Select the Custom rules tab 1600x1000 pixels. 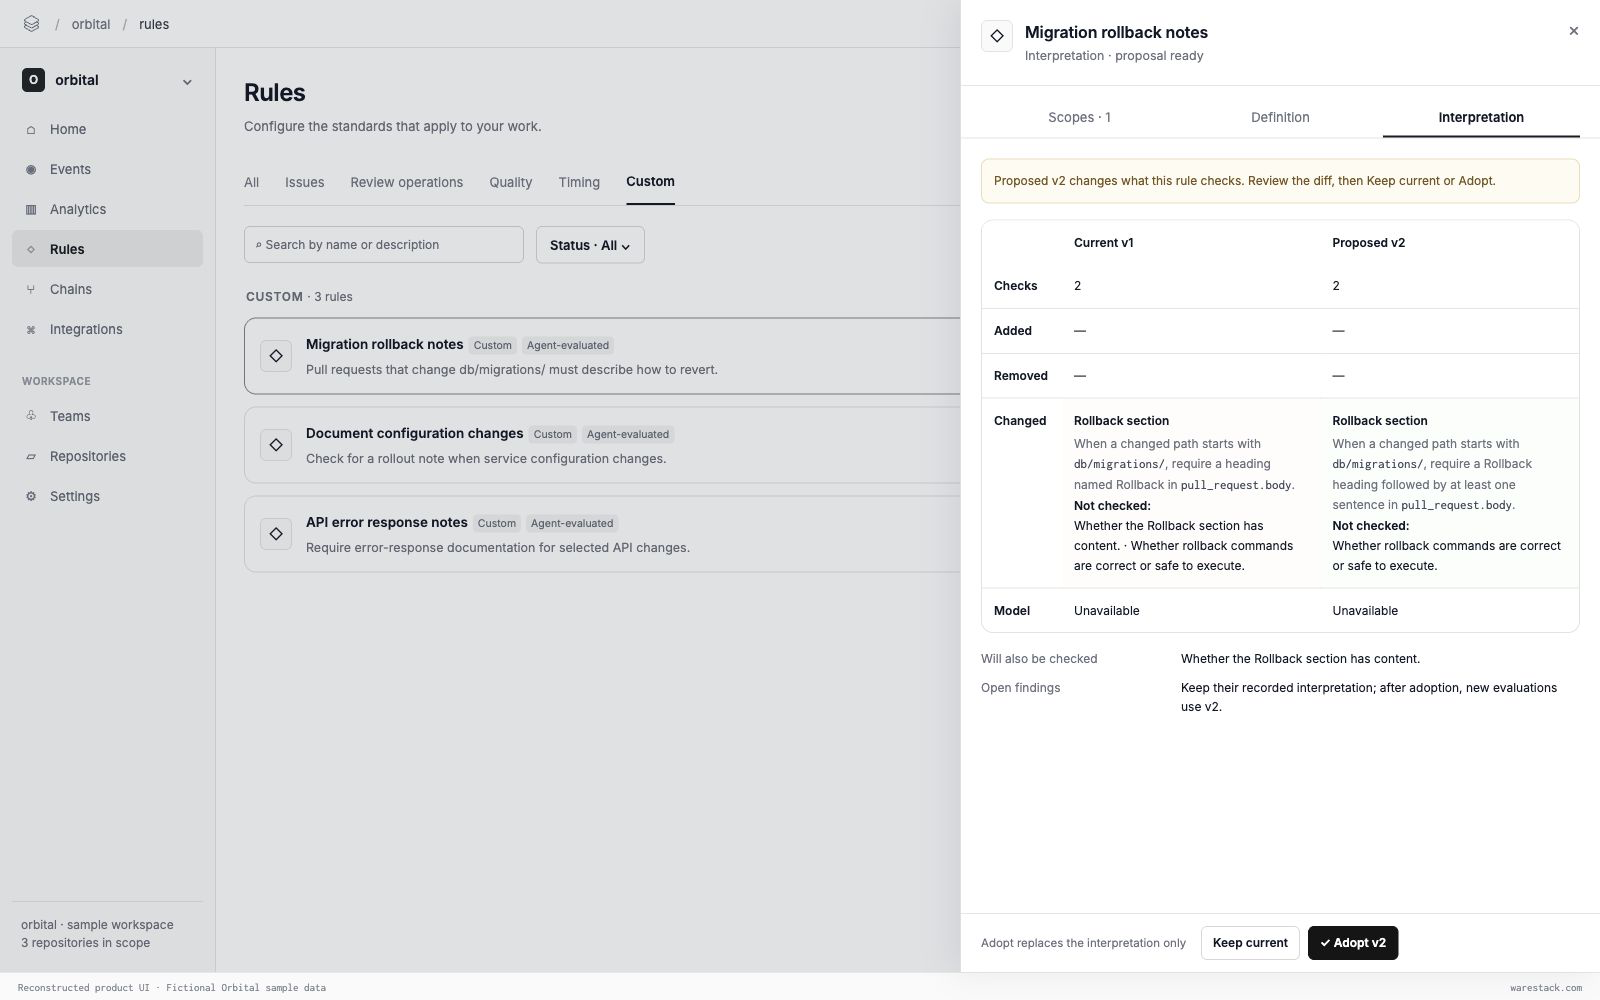650,182
